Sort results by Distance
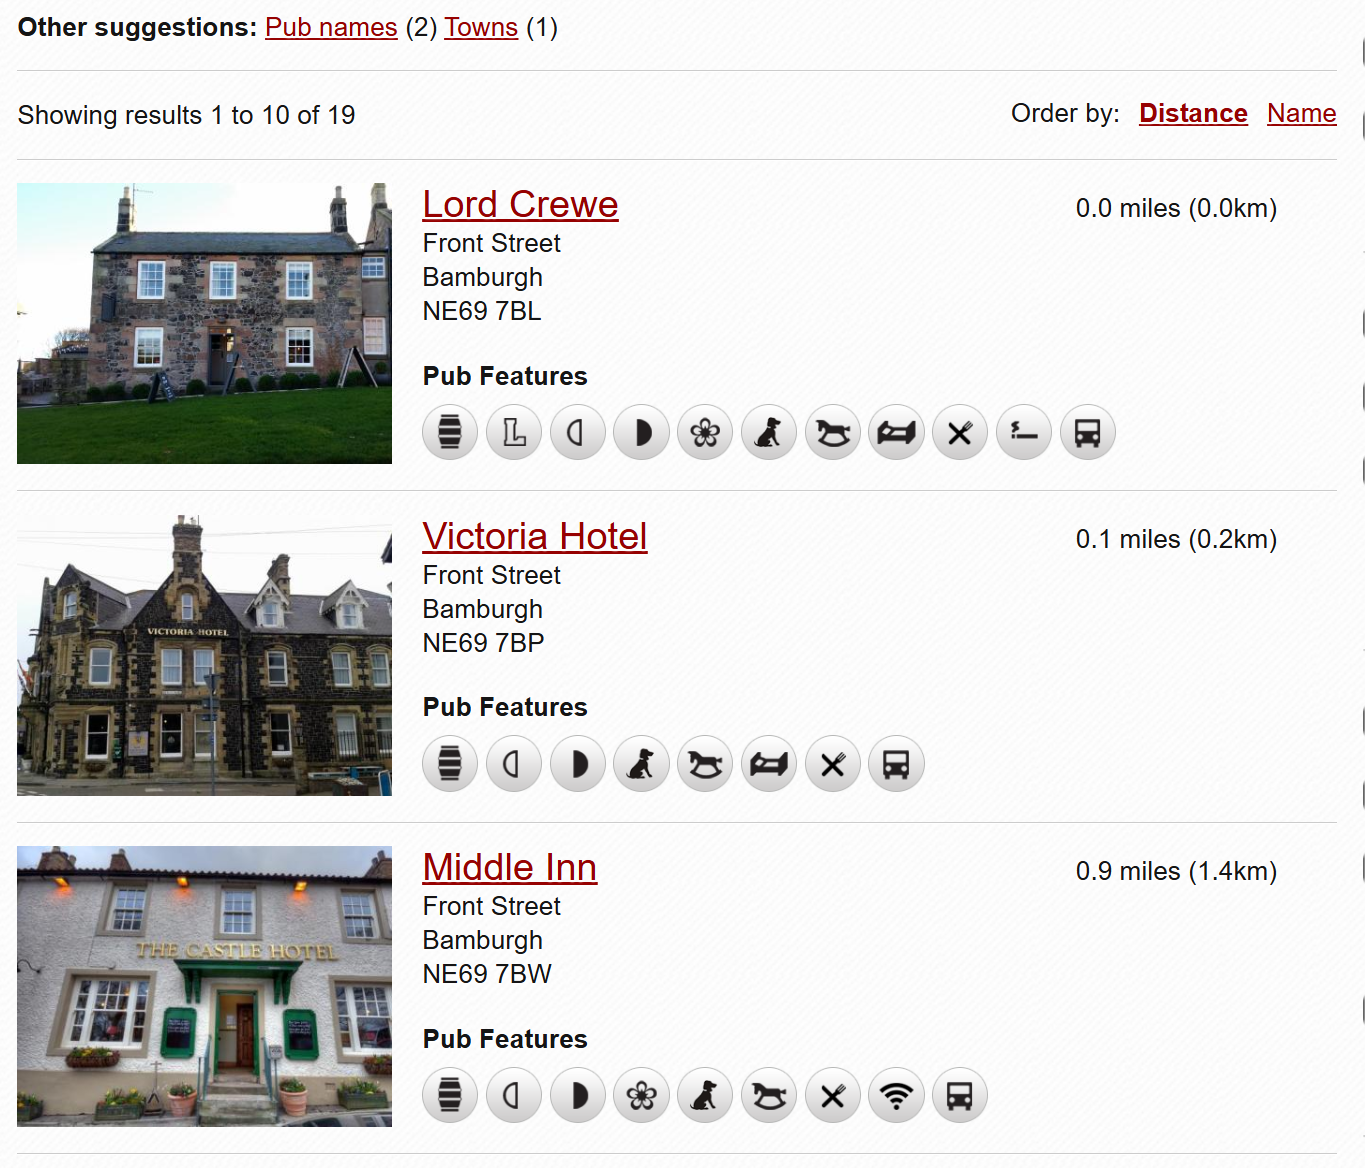The image size is (1365, 1168). coord(1193,114)
